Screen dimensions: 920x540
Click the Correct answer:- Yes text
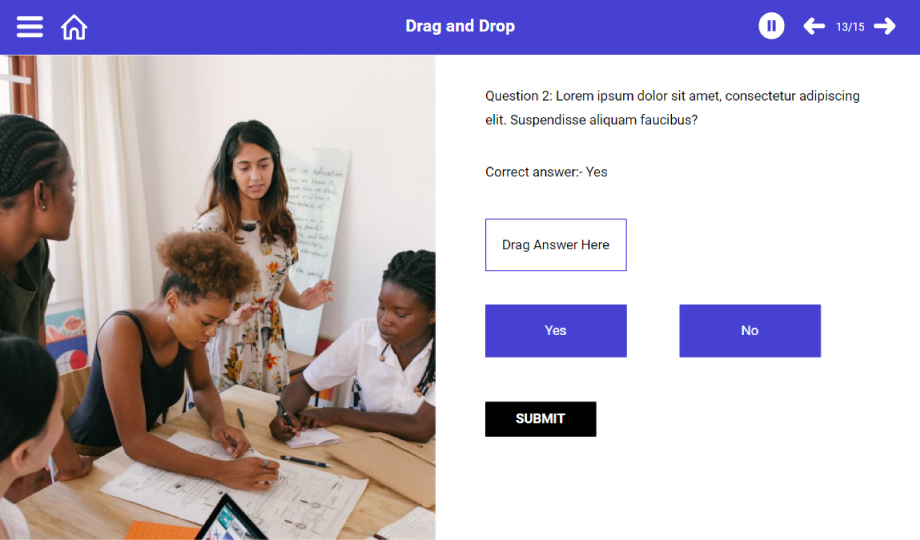click(546, 172)
